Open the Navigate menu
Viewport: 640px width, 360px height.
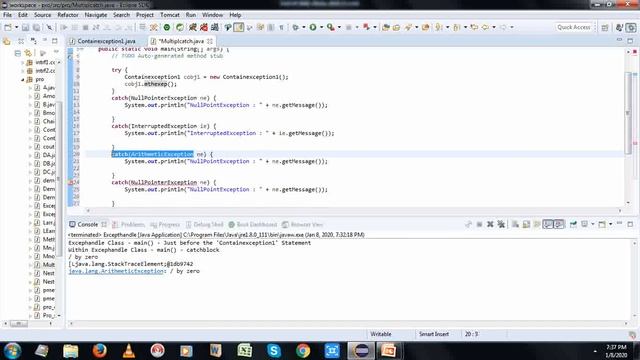click(x=96, y=15)
